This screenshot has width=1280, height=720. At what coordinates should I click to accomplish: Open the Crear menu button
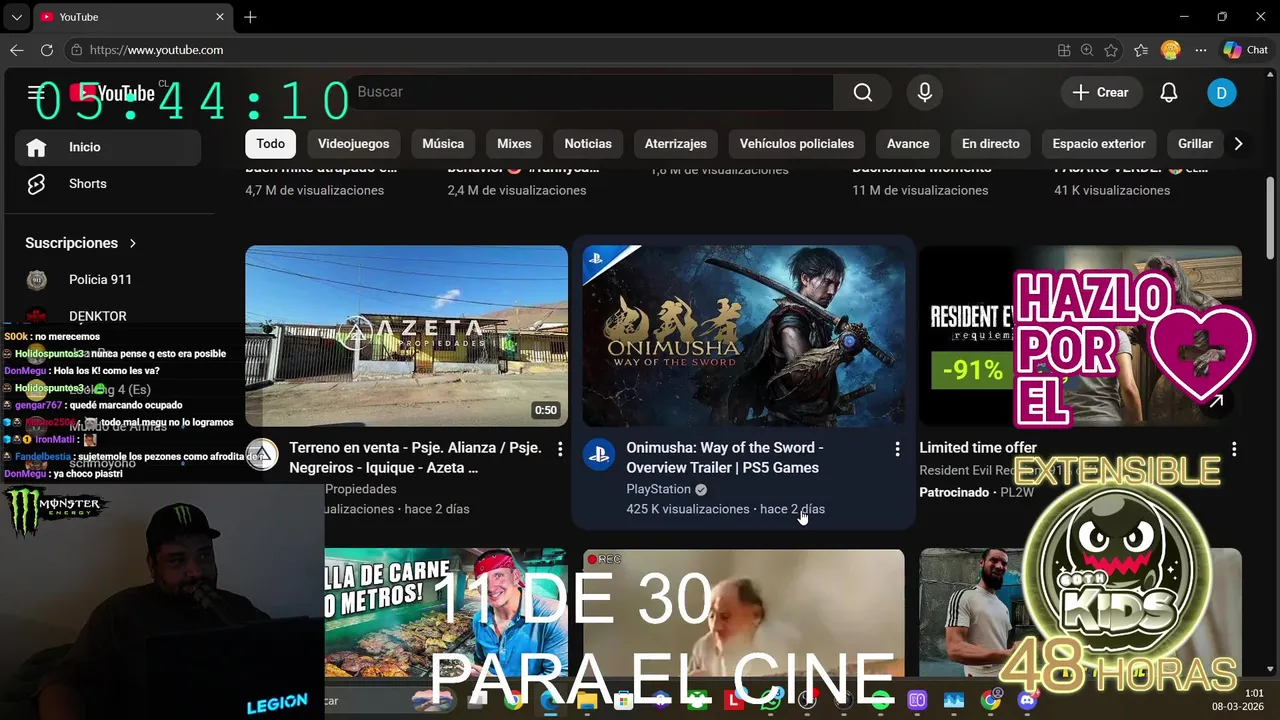[x=1100, y=92]
